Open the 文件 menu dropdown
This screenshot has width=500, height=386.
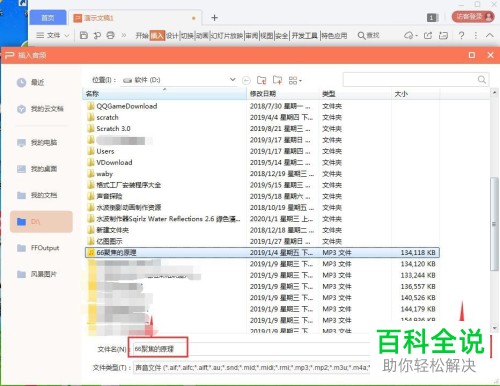pos(53,35)
